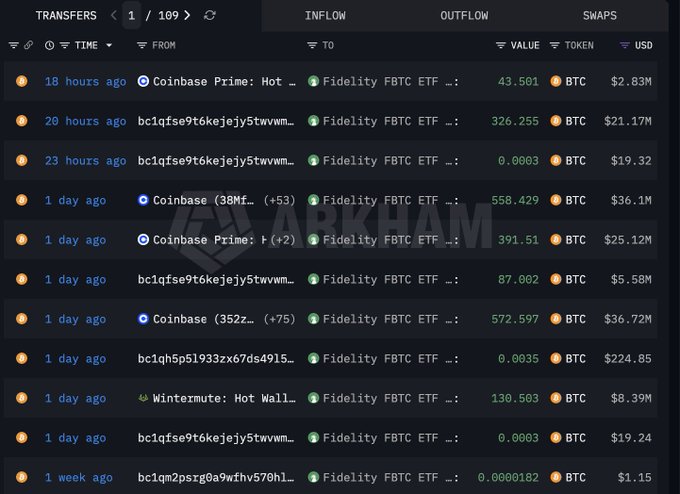Open the TIME column filter icon
The image size is (680, 494).
pos(65,45)
